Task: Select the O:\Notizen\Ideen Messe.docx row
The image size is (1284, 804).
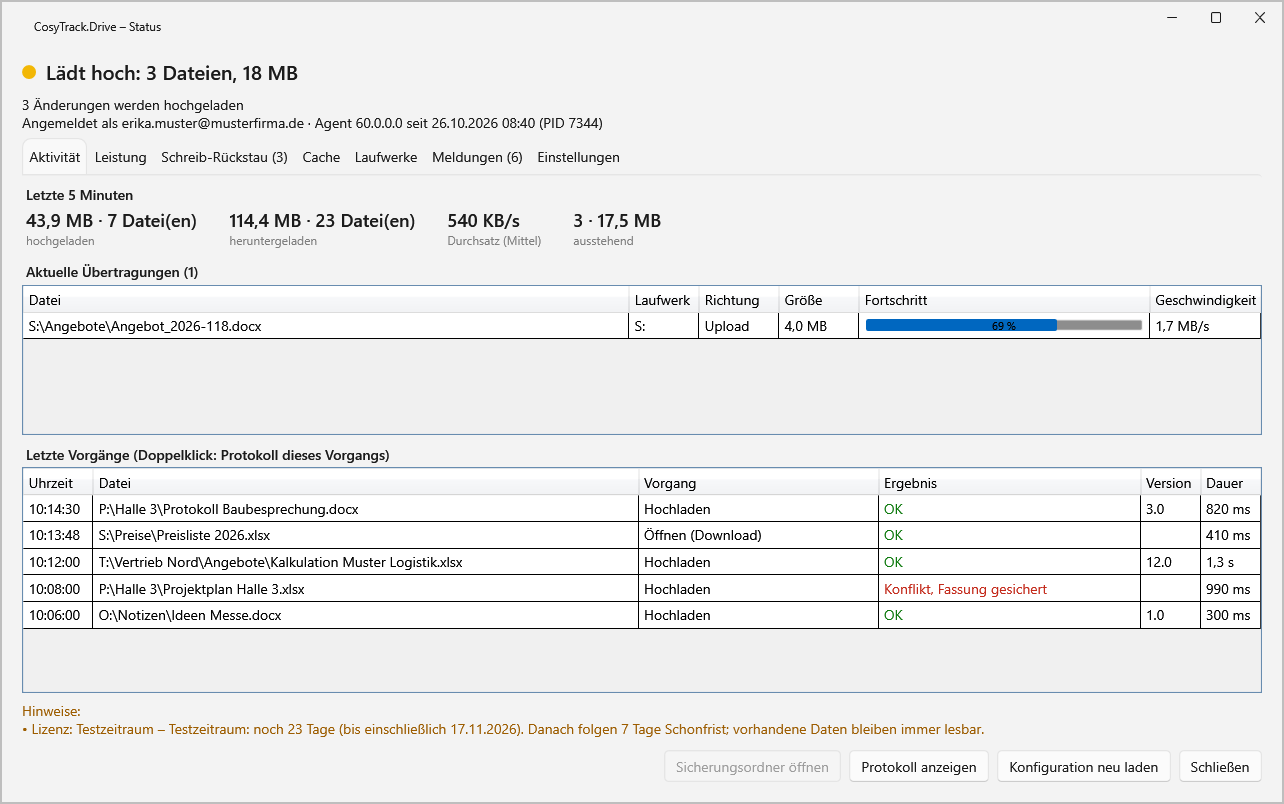Action: click(x=641, y=615)
